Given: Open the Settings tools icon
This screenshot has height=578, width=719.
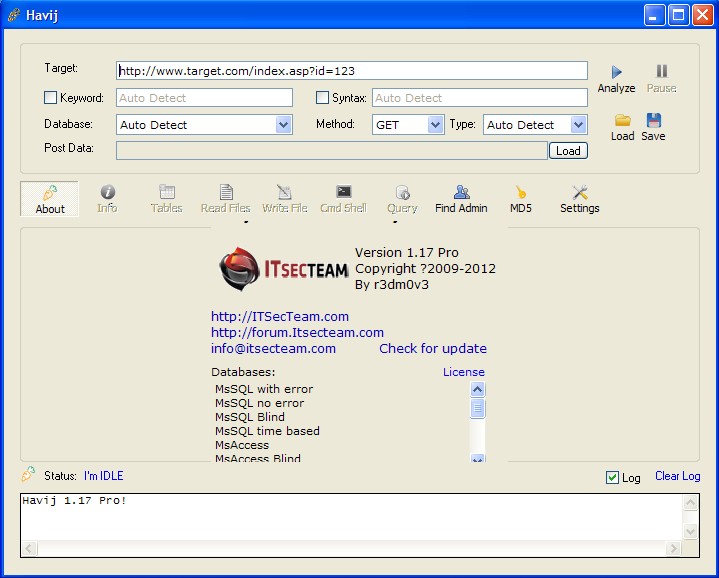Looking at the screenshot, I should (x=580, y=192).
